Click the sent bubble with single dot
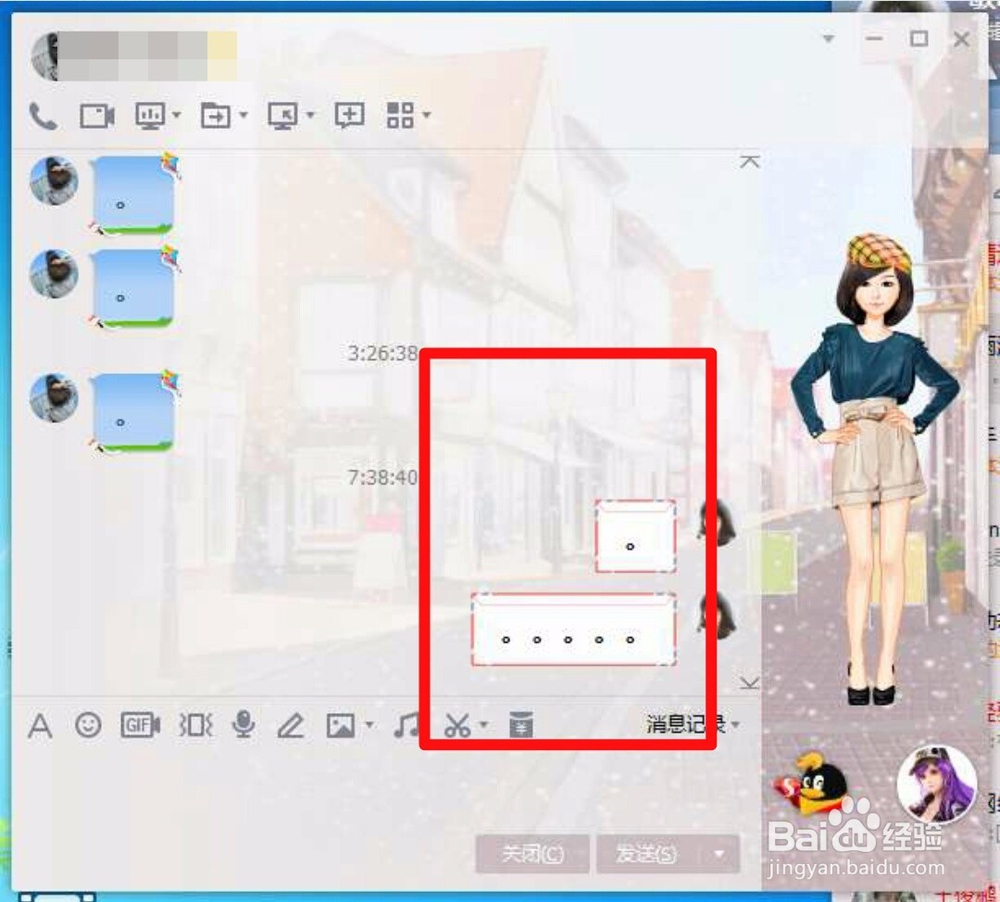The height and width of the screenshot is (902, 1000). point(635,536)
